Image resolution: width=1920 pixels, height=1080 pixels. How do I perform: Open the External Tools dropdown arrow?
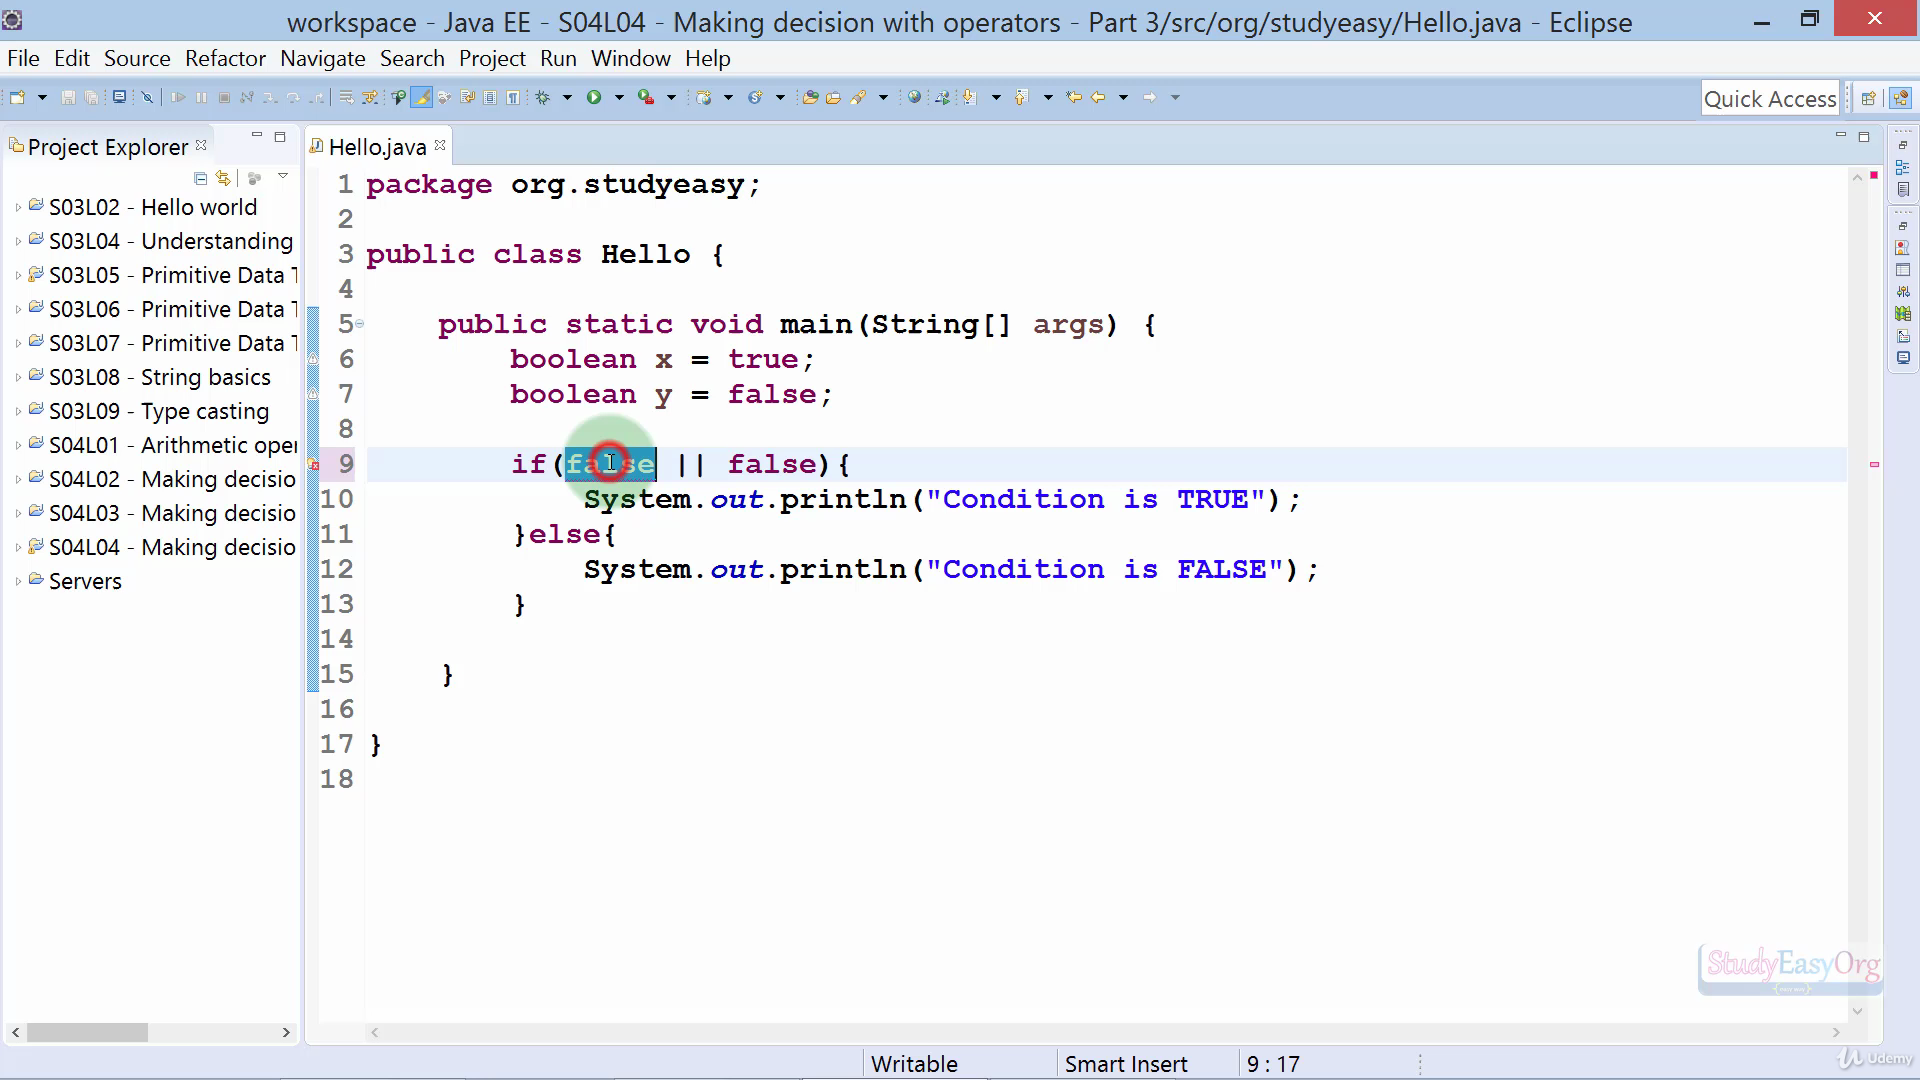point(671,97)
